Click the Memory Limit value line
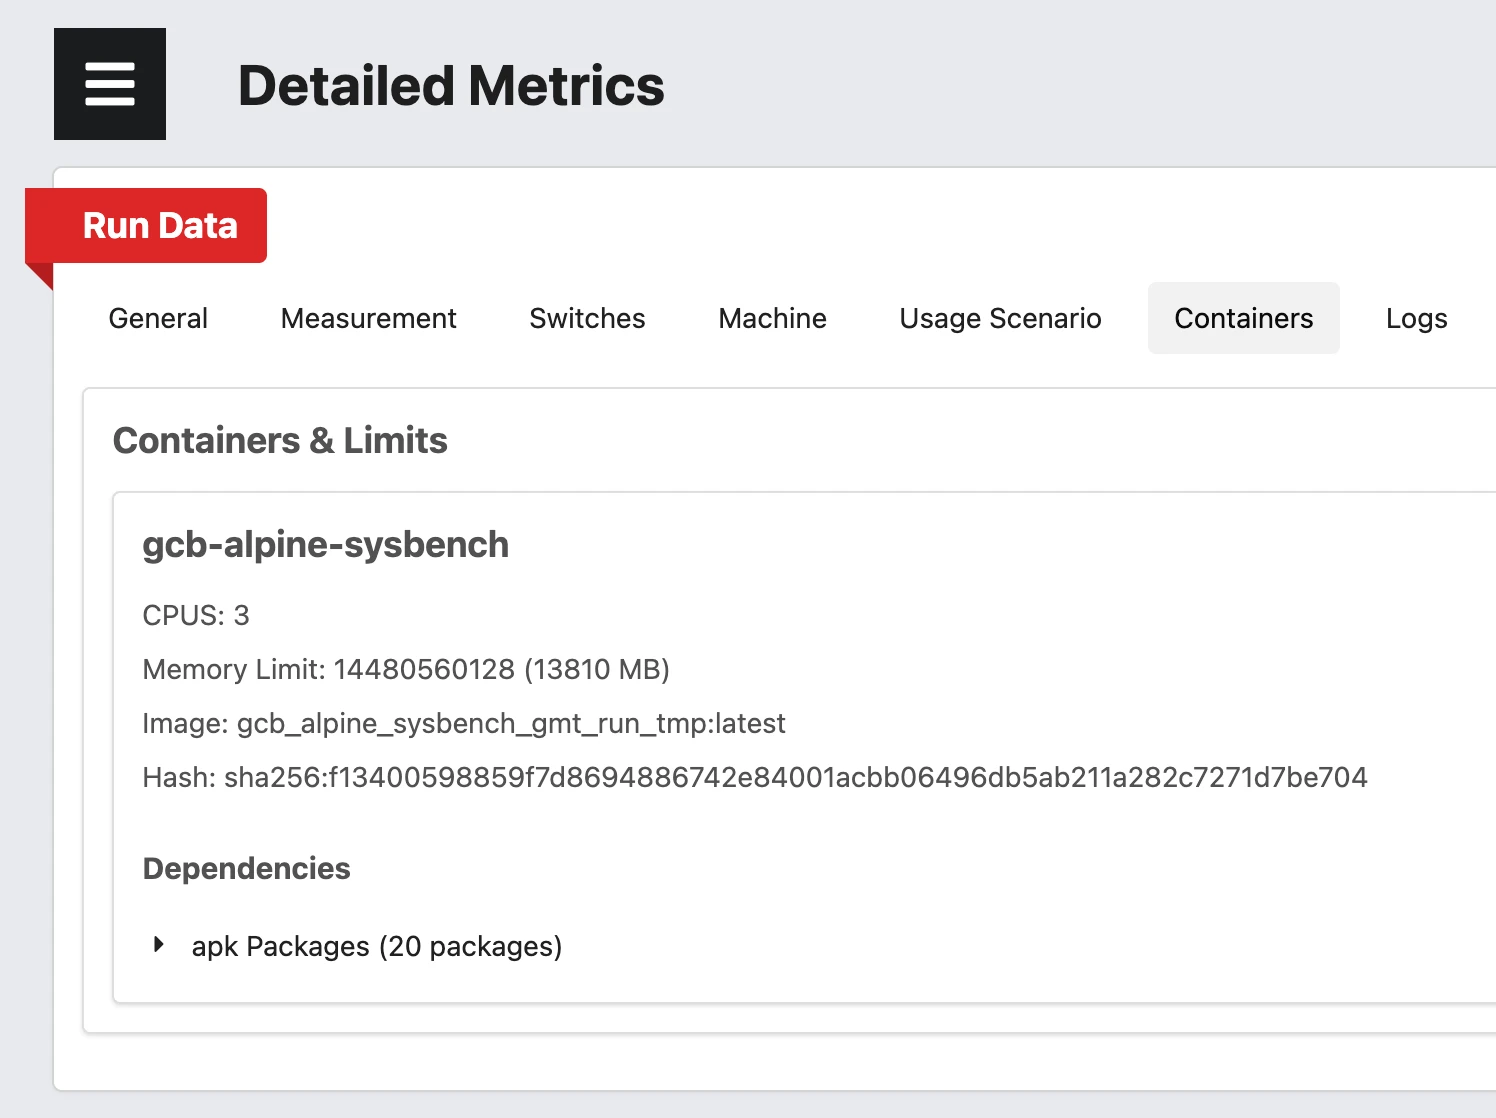This screenshot has height=1118, width=1496. pos(405,669)
